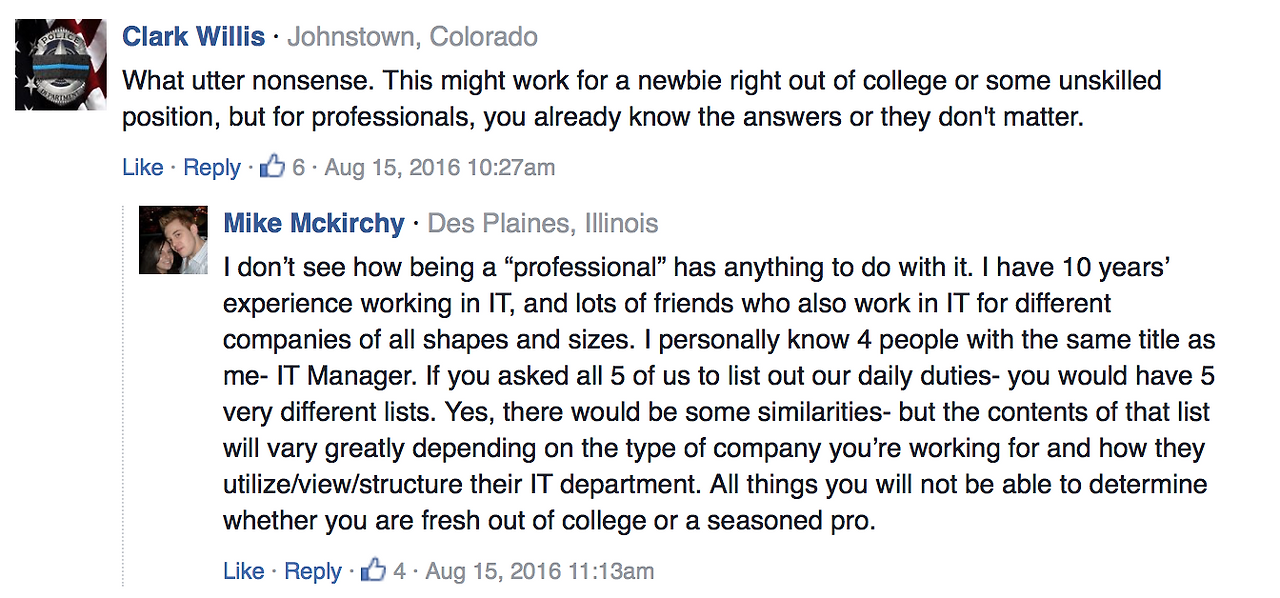
Task: Click the "seasoned pro" closing sentence
Action: tap(549, 521)
